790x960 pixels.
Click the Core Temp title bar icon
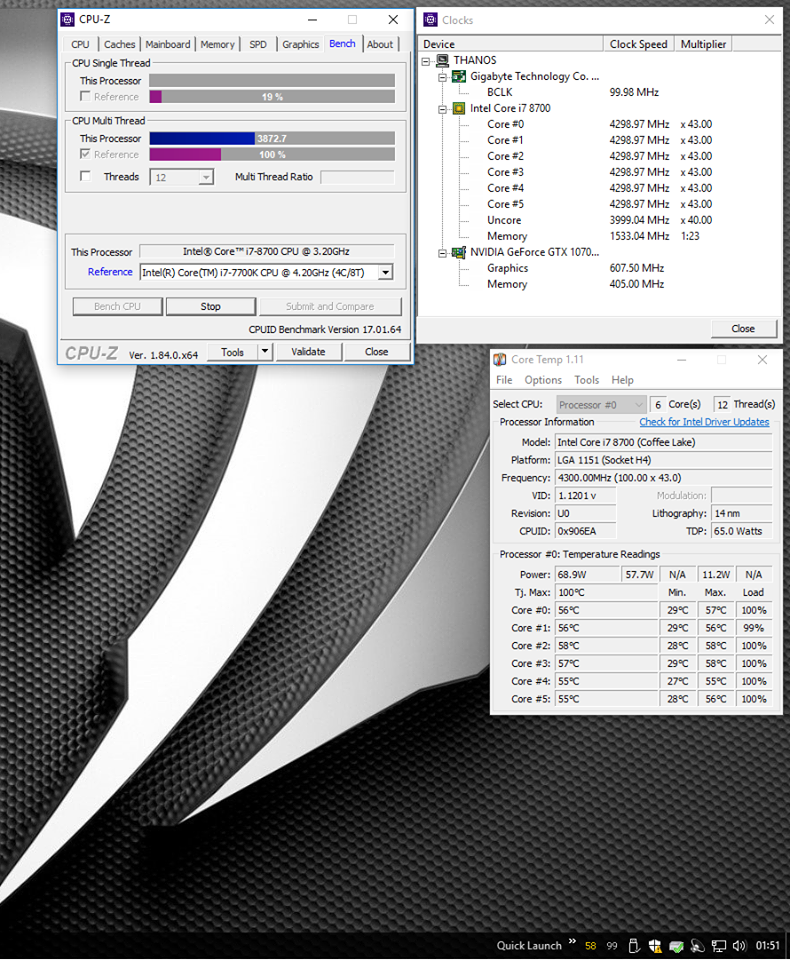tap(500, 360)
